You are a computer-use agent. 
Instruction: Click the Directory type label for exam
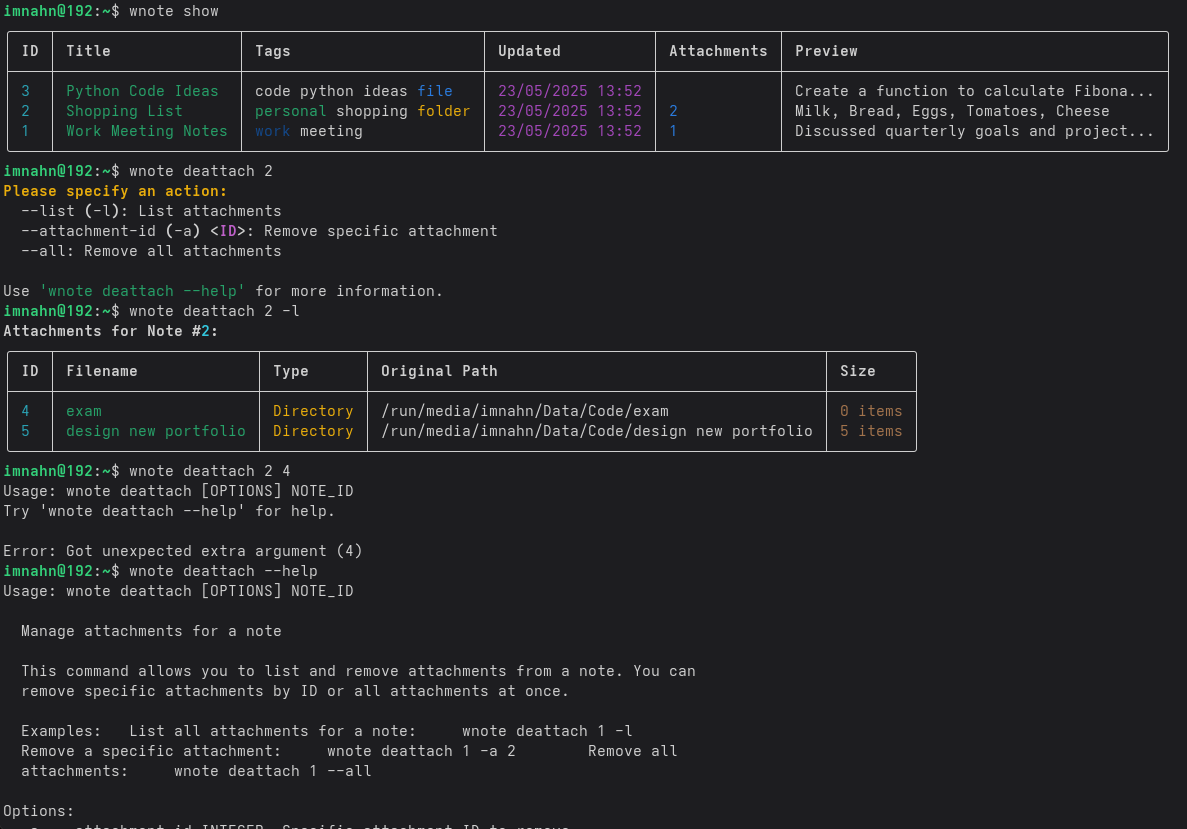point(313,411)
